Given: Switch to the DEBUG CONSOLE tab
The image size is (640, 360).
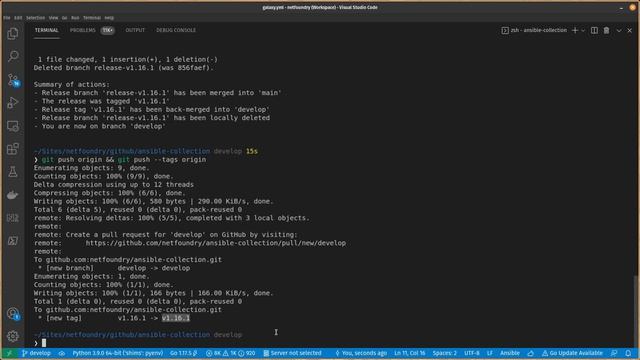Looking at the screenshot, I should (176, 30).
